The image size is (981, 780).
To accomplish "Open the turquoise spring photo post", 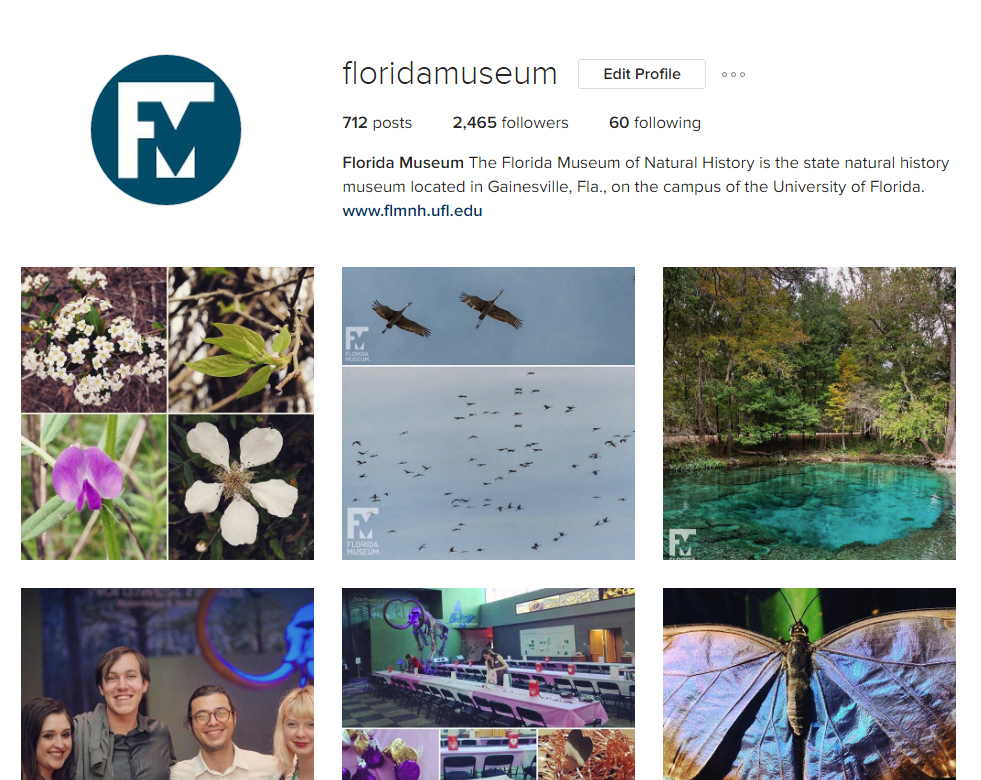I will 810,413.
